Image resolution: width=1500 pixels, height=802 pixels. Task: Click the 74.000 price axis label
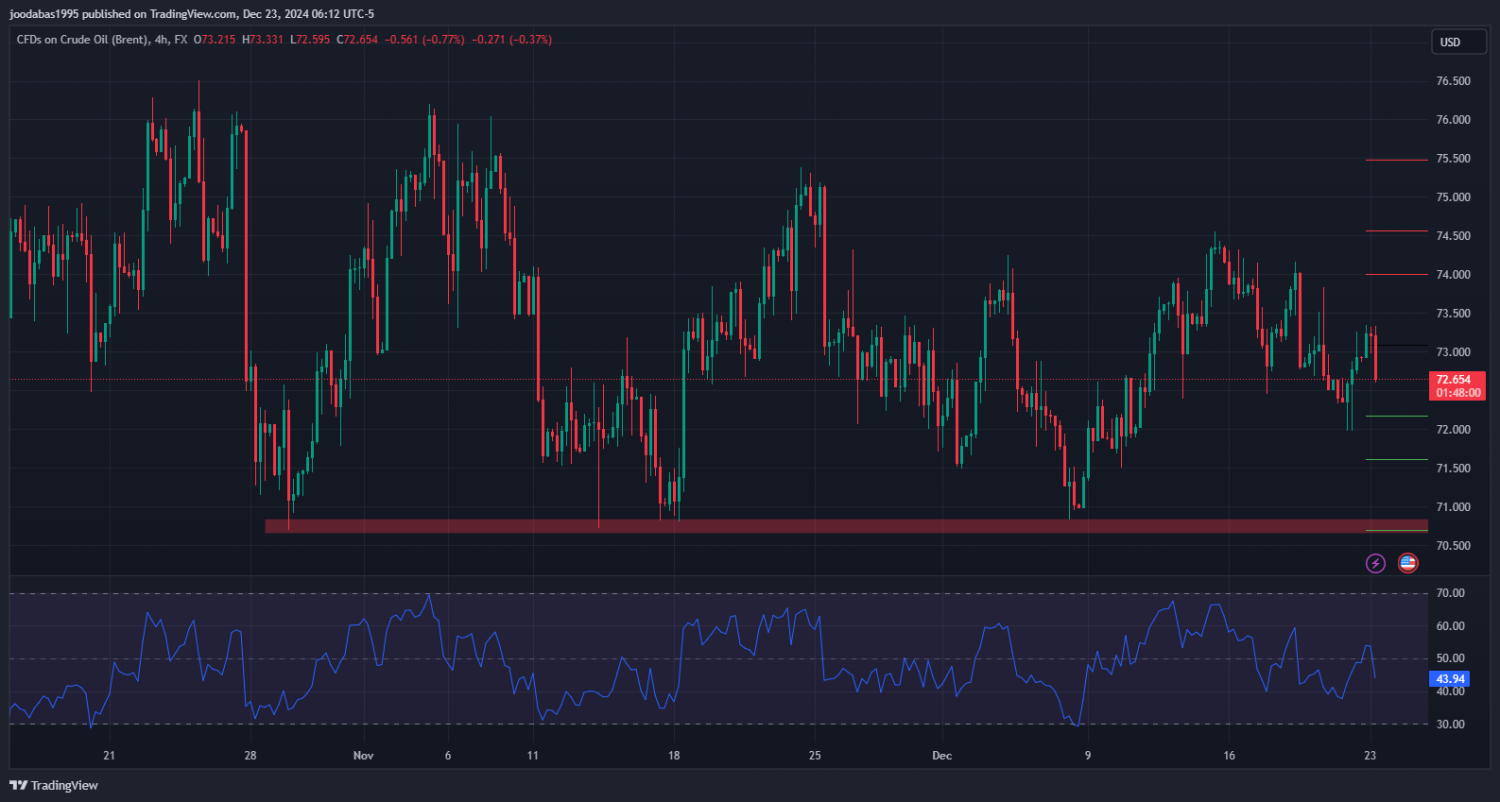click(1454, 275)
